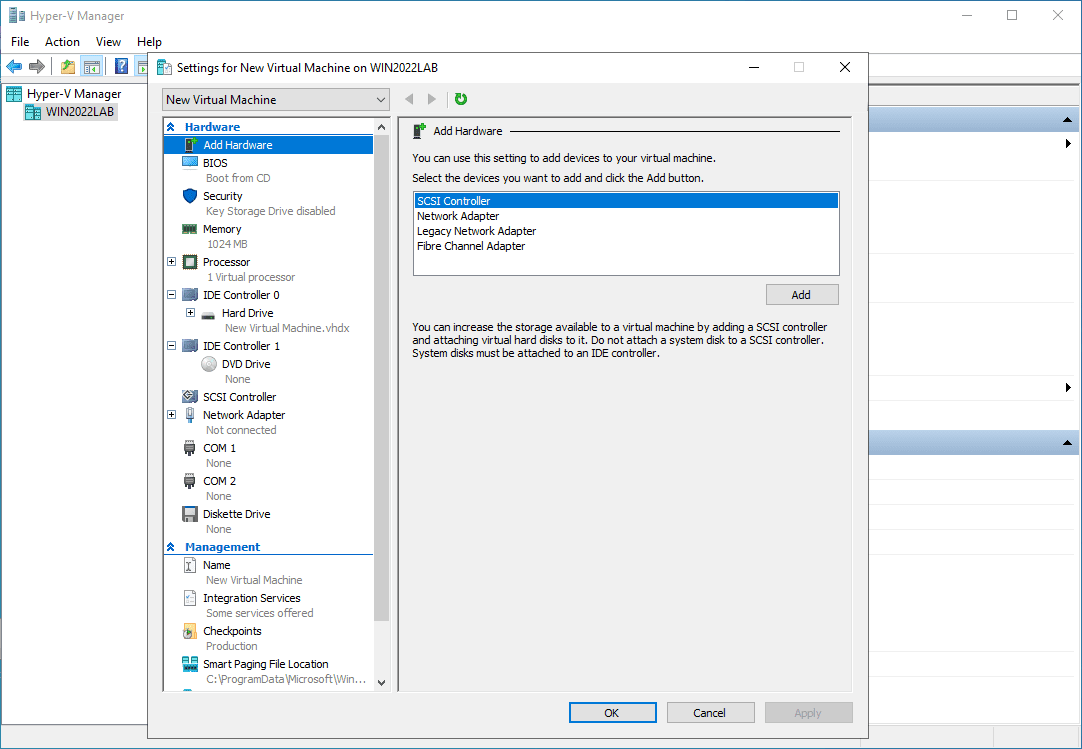Viewport: 1082px width, 749px height.
Task: Select the Integration Services icon
Action: (x=190, y=599)
